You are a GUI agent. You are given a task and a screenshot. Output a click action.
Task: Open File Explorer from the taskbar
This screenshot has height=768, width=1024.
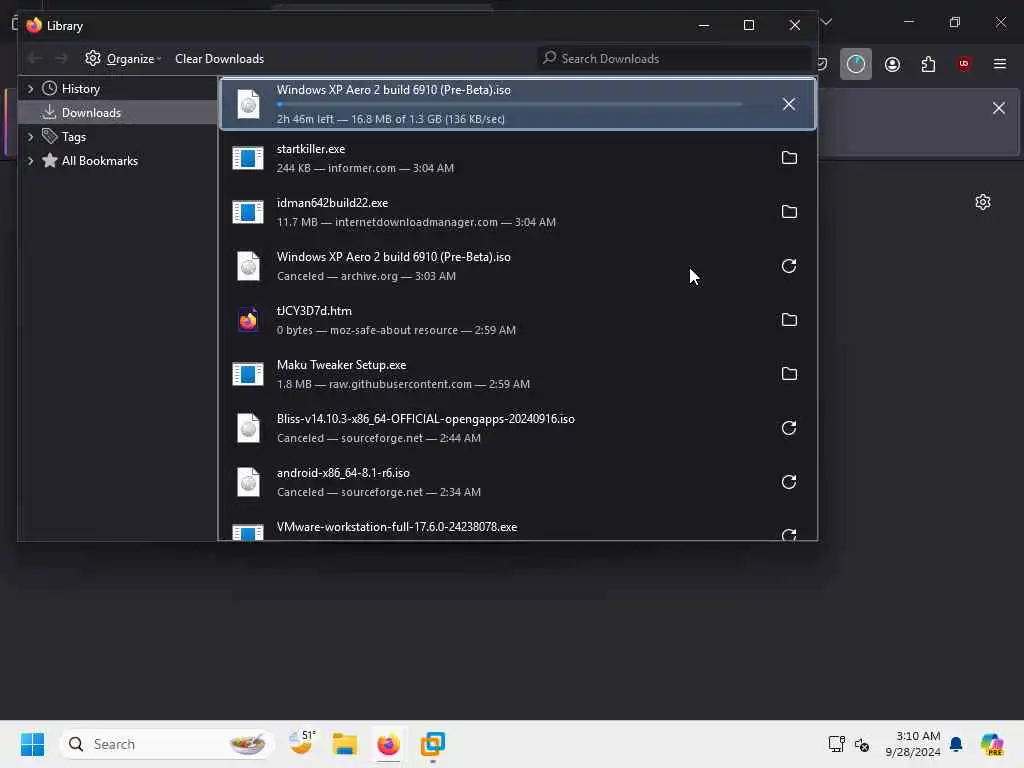345,744
